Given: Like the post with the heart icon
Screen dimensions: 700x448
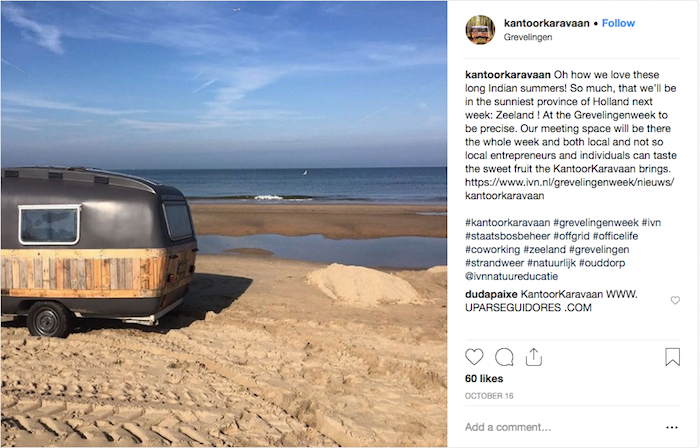Looking at the screenshot, I should click(x=474, y=357).
